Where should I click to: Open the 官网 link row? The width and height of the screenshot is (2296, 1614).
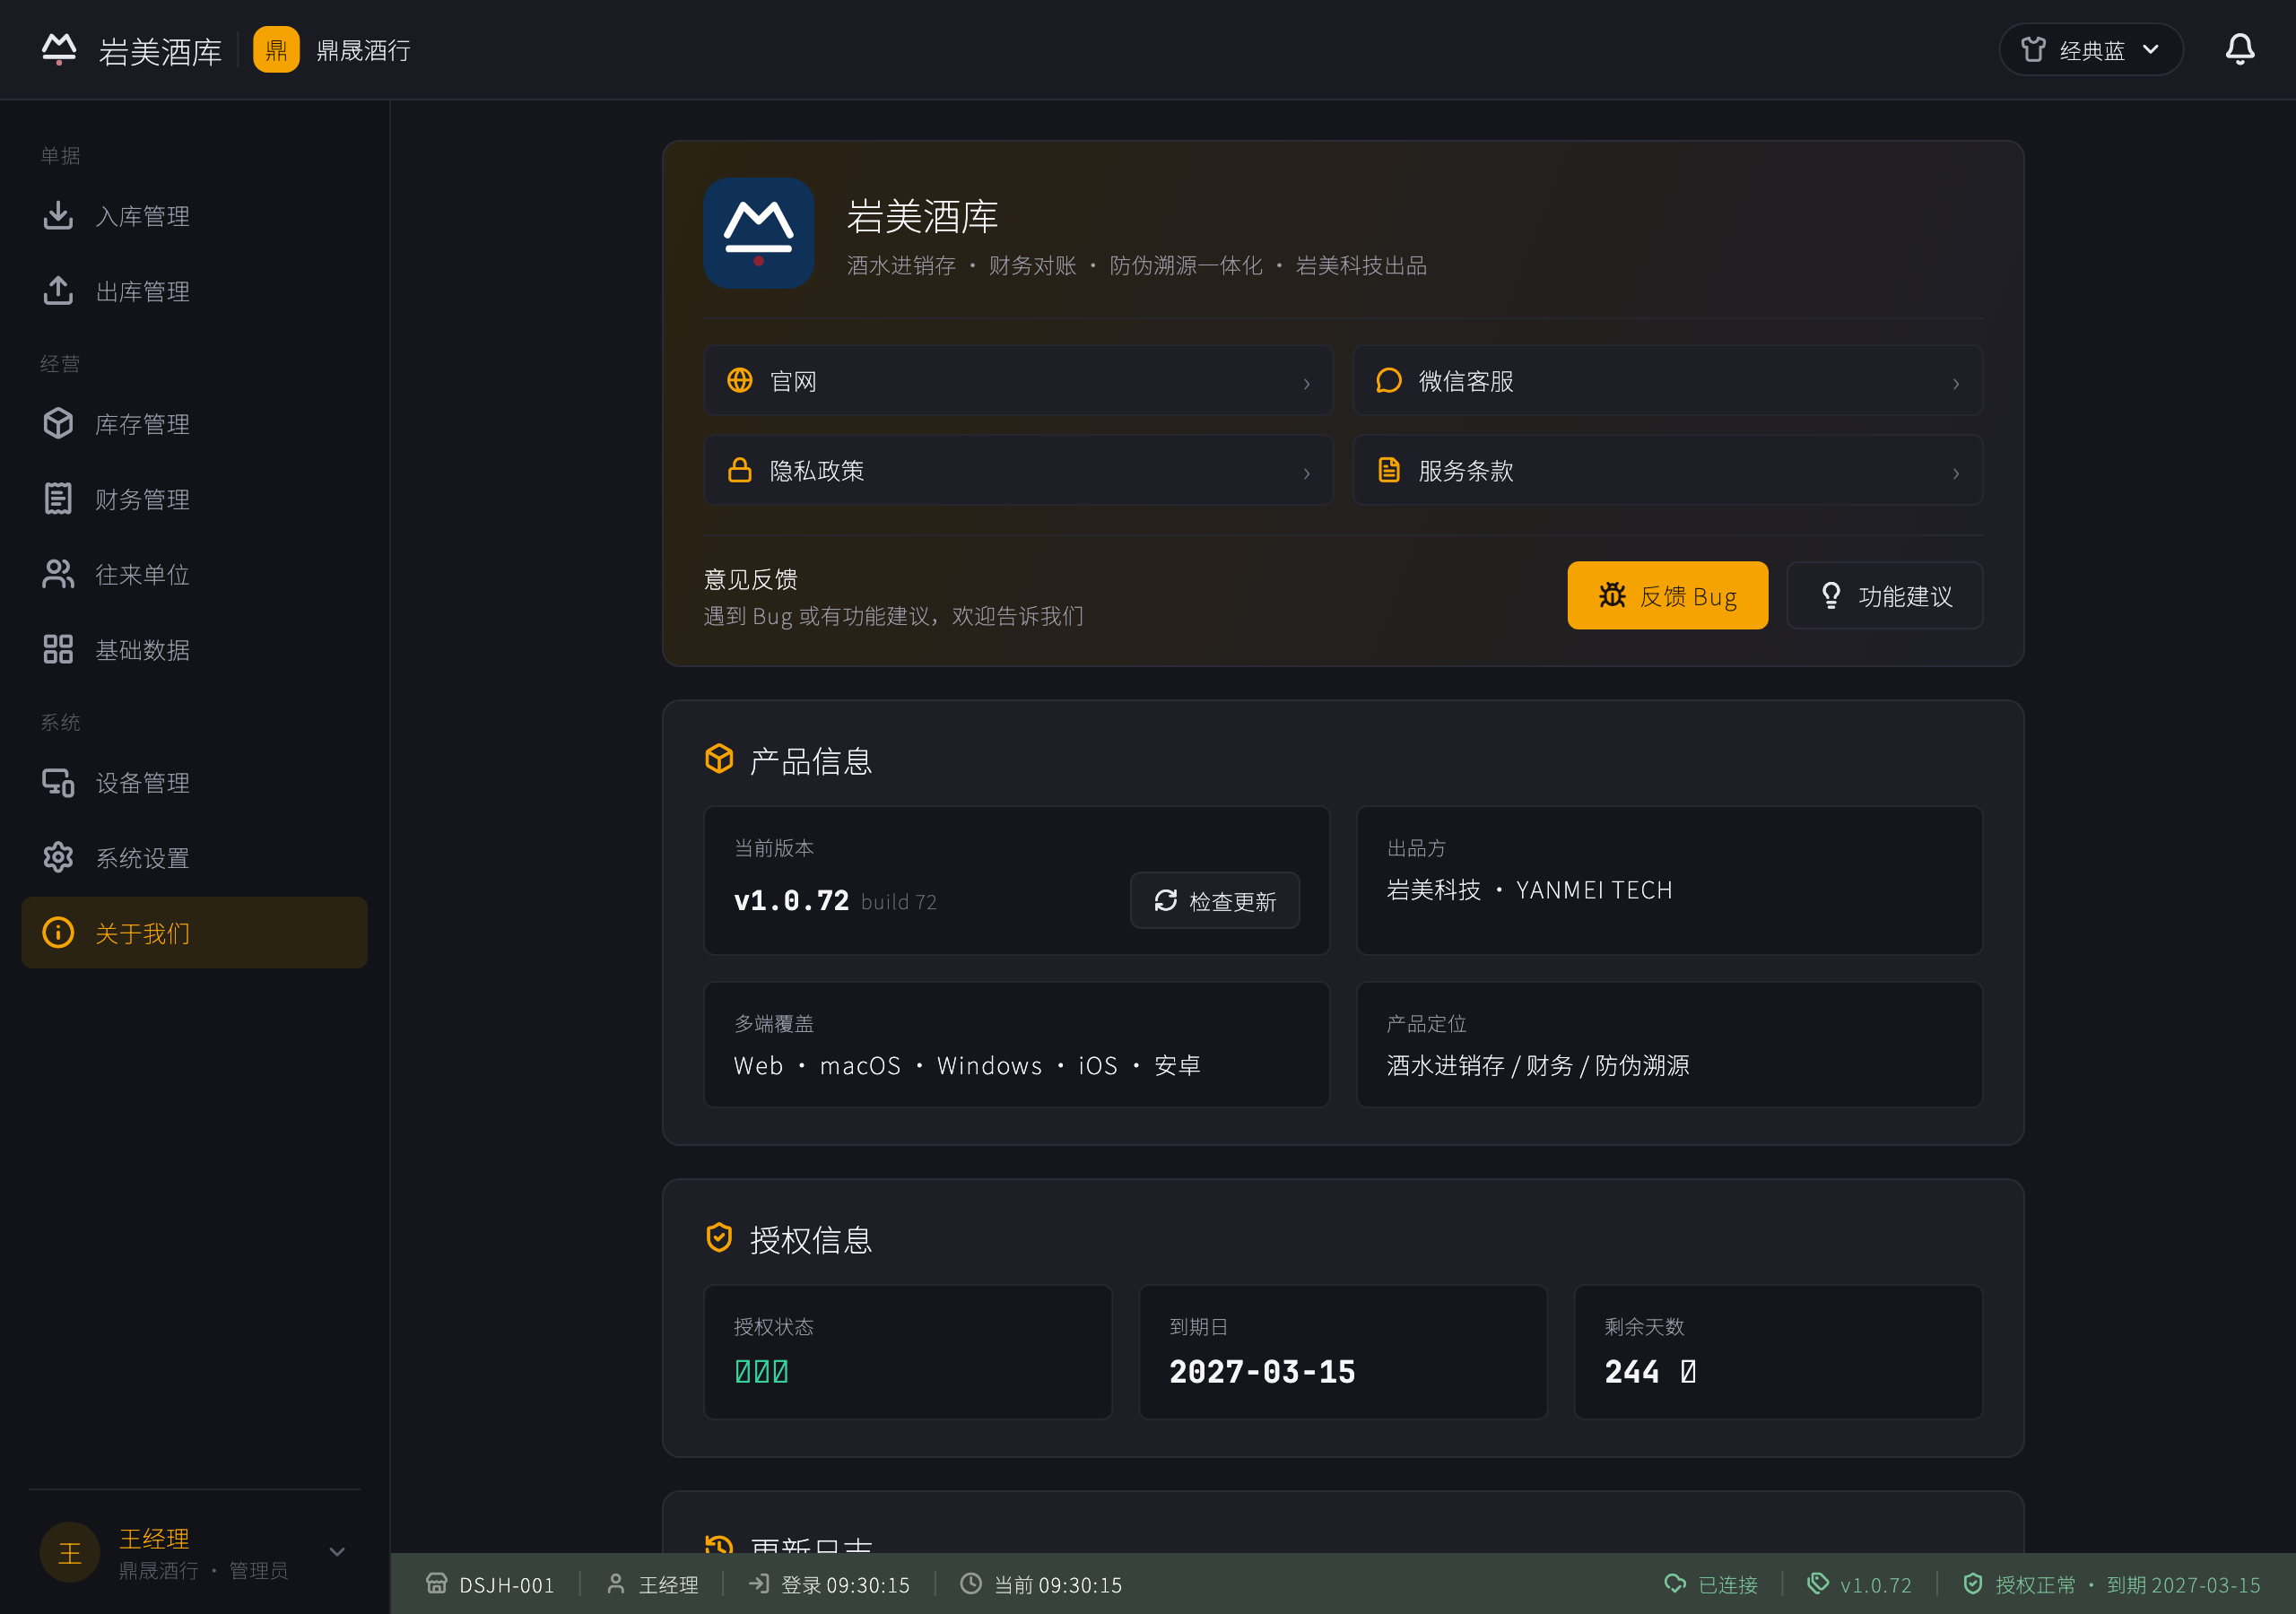click(1018, 381)
